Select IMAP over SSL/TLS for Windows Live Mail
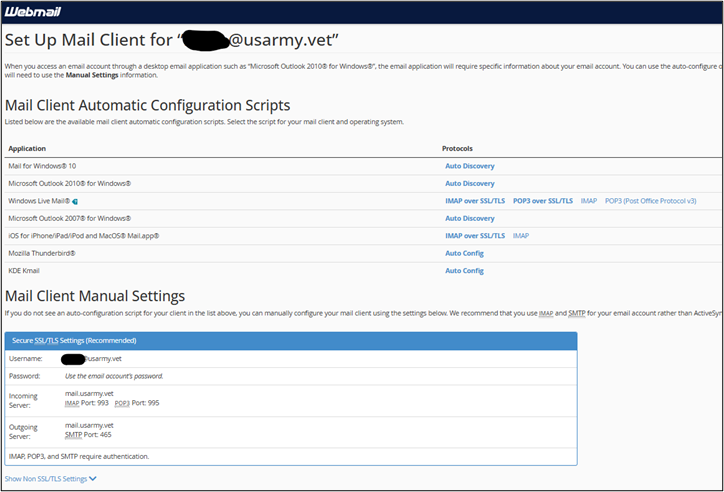 pyautogui.click(x=474, y=201)
